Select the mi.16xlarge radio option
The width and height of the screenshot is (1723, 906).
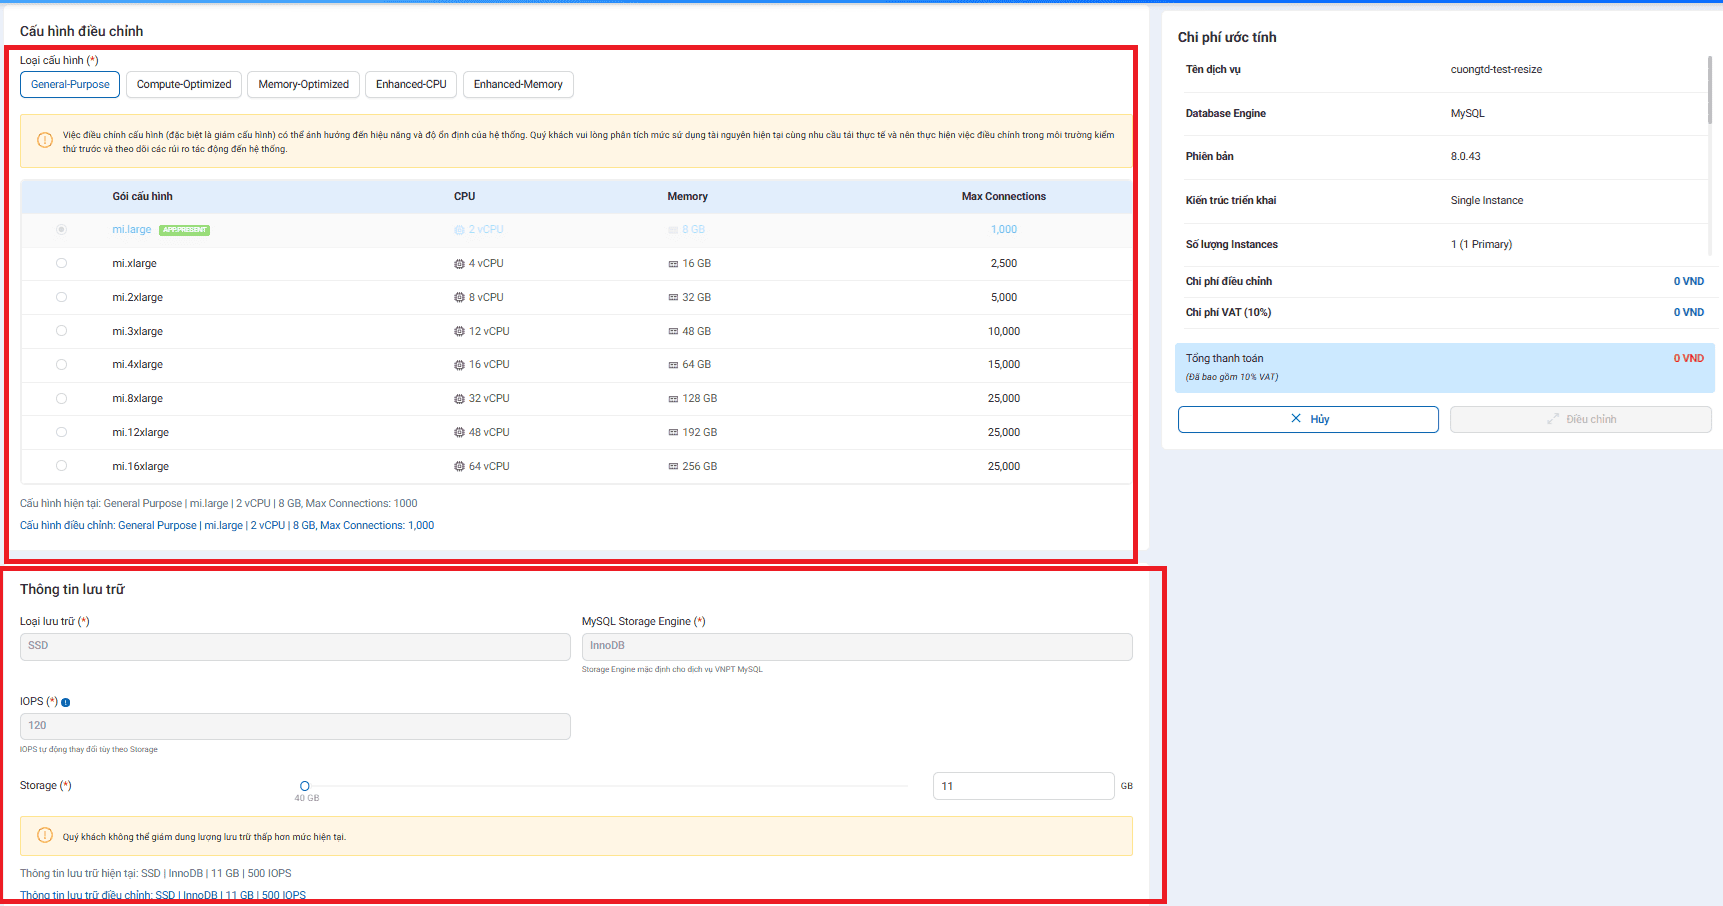click(x=62, y=466)
